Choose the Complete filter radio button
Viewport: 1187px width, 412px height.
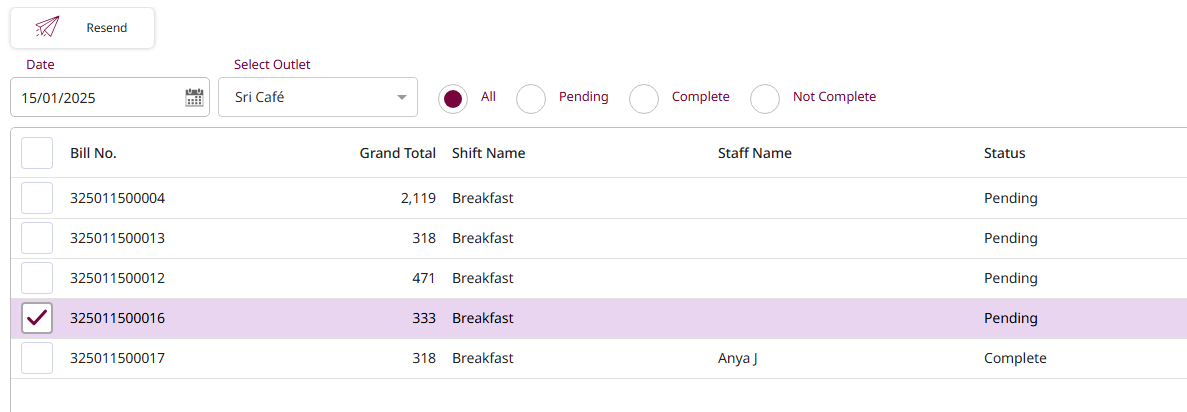(x=644, y=98)
